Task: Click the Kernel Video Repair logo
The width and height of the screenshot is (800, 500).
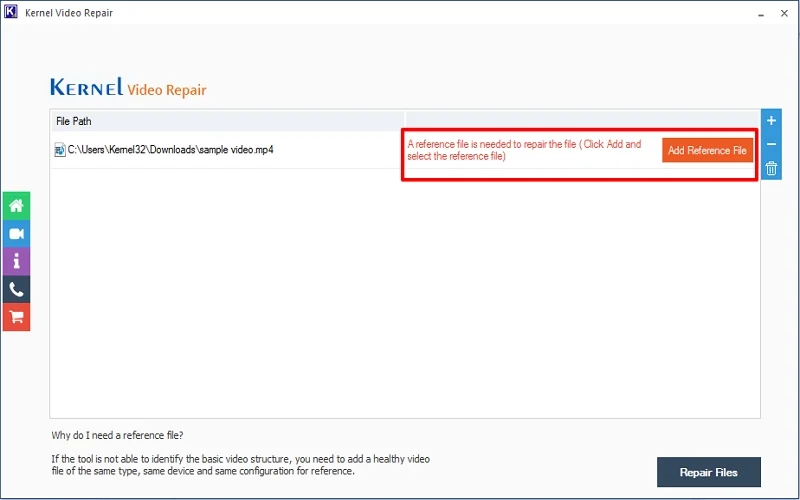Action: coord(128,88)
